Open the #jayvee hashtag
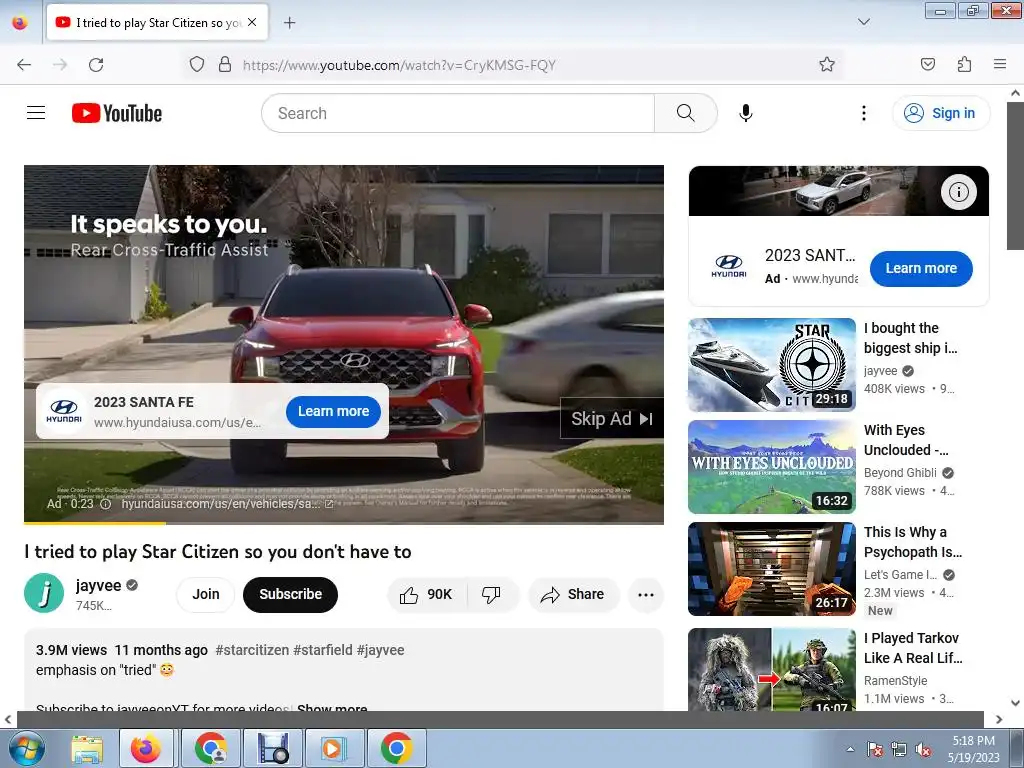Viewport: 1024px width, 768px height. 380,650
